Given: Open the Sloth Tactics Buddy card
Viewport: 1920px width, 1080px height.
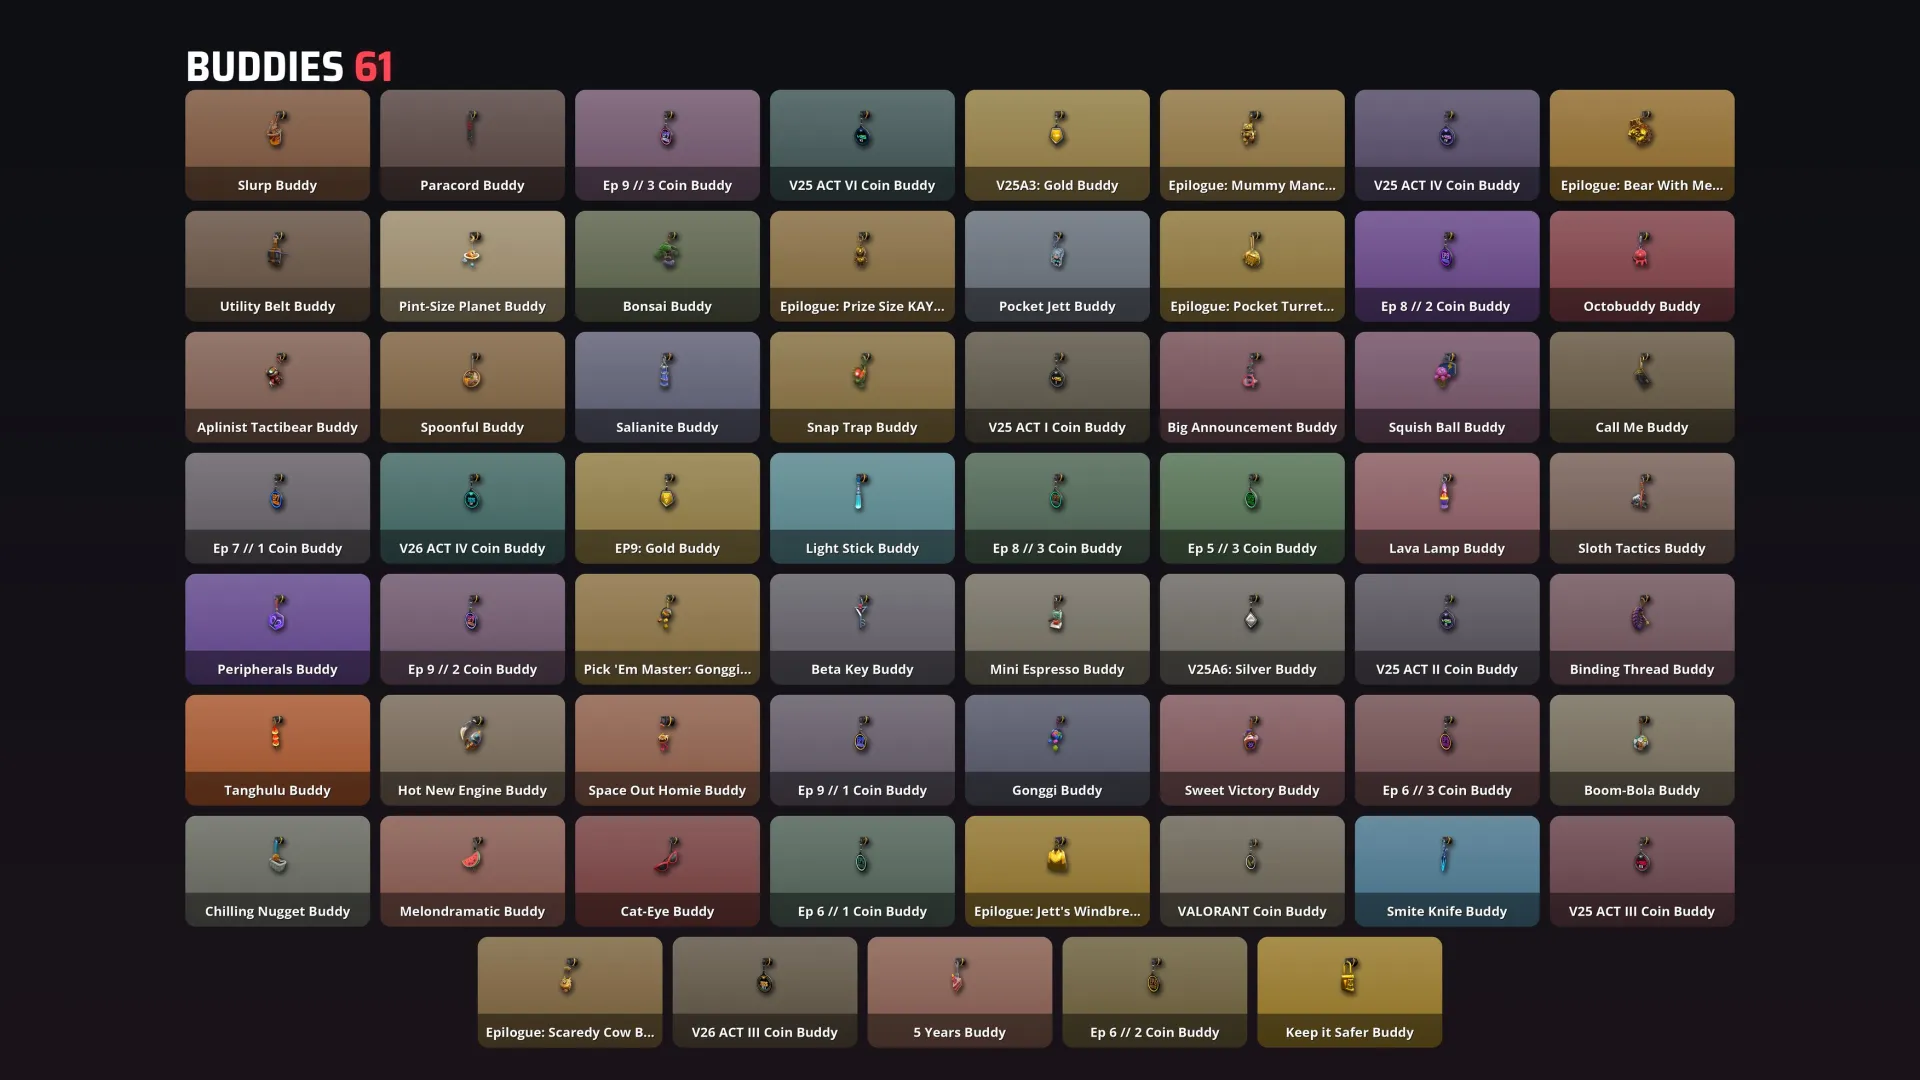Looking at the screenshot, I should 1642,508.
